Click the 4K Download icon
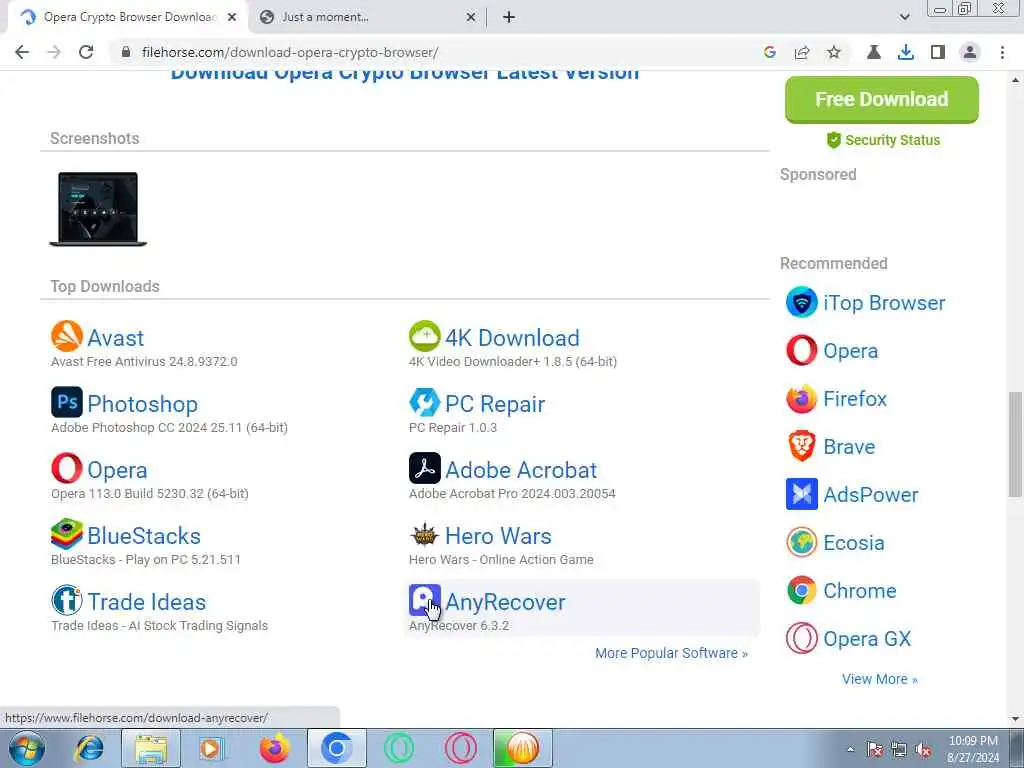This screenshot has width=1024, height=768. [424, 336]
